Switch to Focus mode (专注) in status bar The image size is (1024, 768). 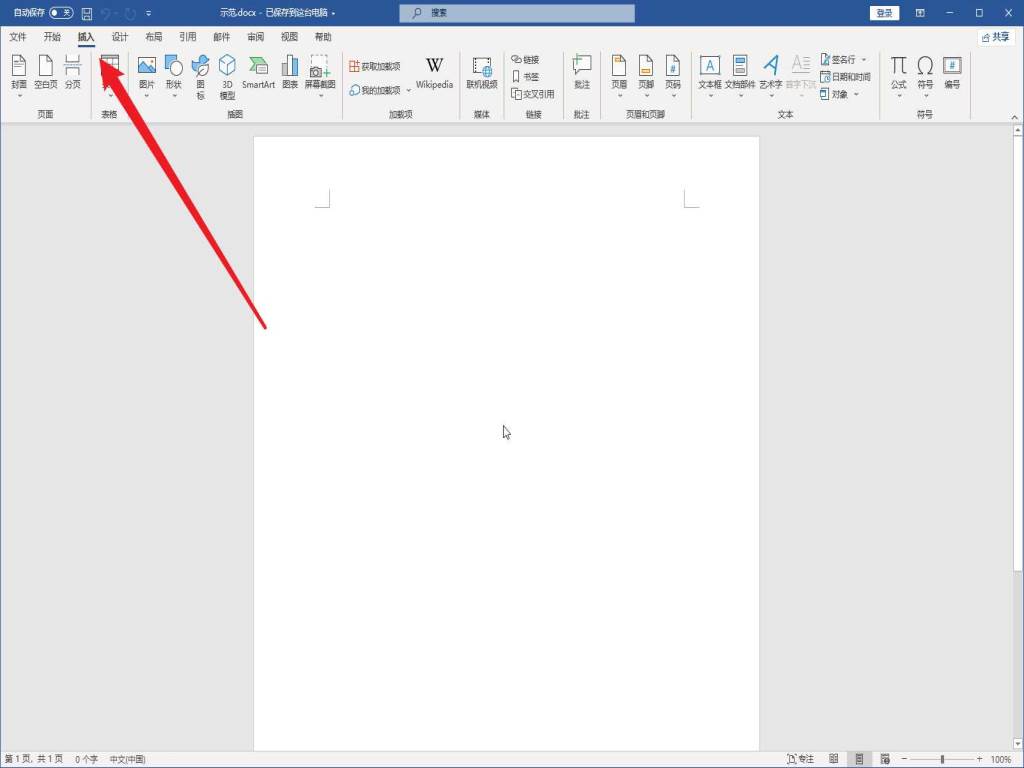[x=800, y=759]
